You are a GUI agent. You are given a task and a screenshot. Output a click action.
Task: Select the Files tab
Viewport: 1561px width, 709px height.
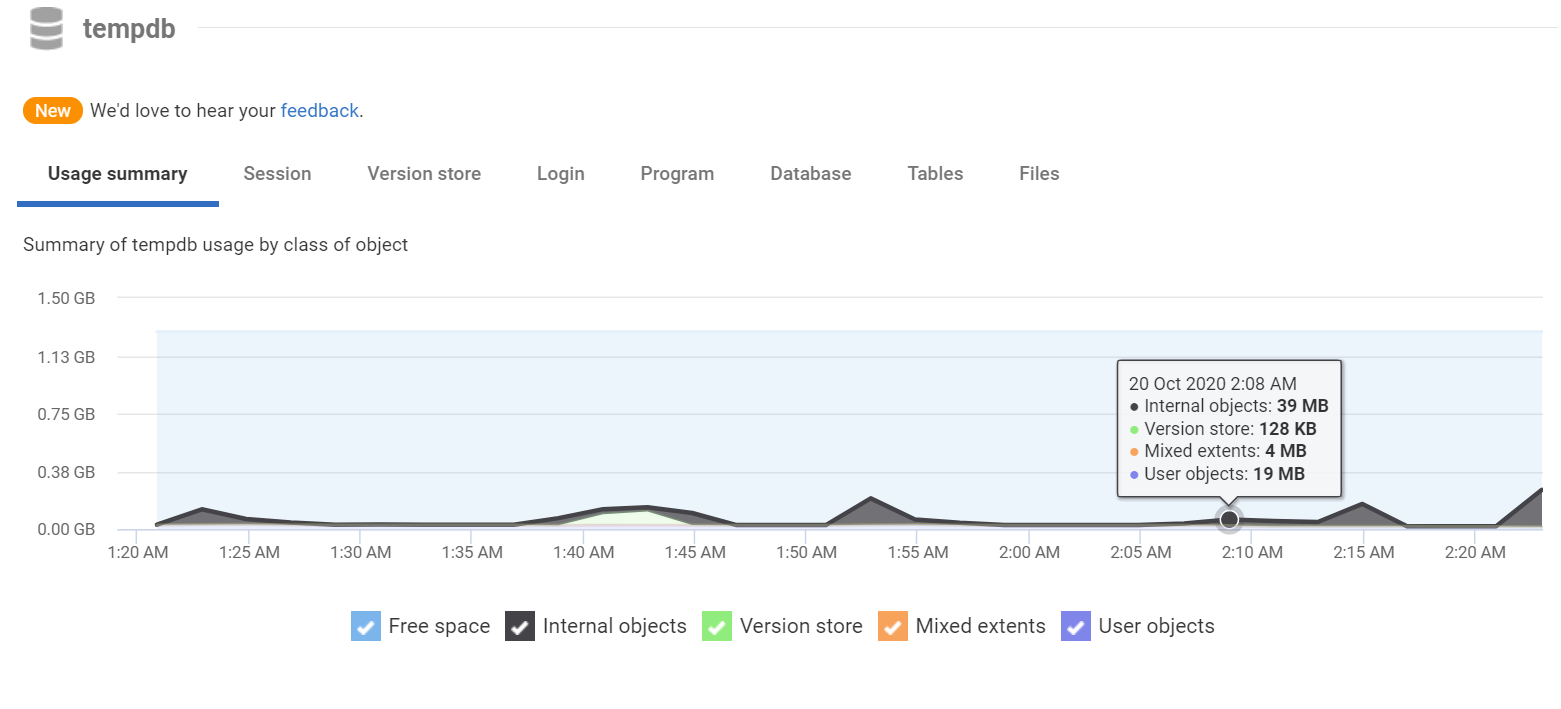(1039, 174)
